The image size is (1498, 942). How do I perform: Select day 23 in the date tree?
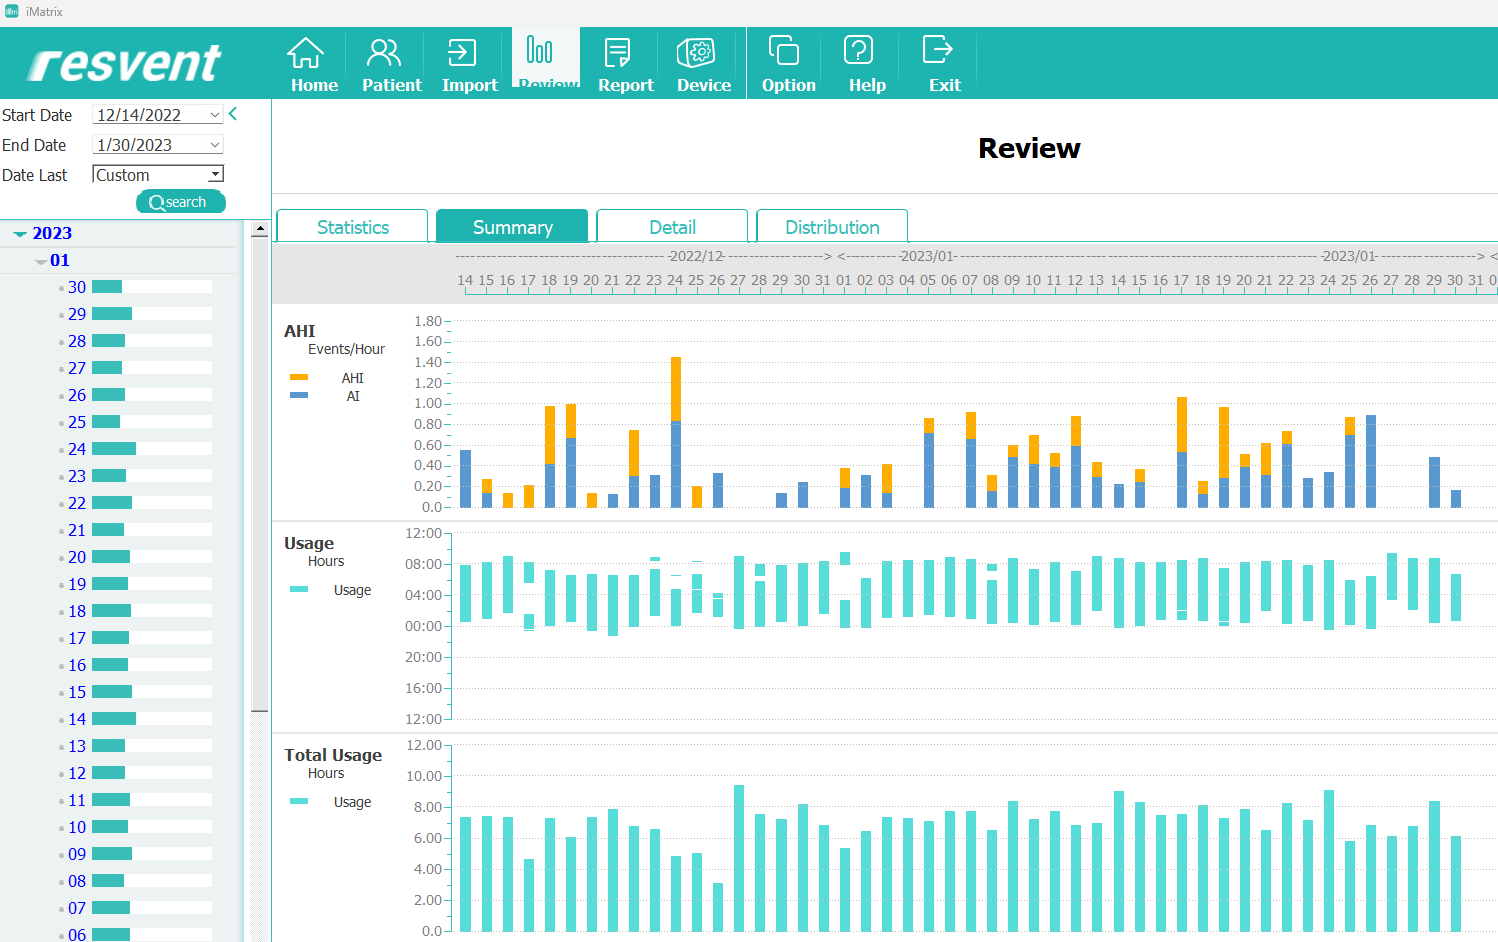coord(77,476)
